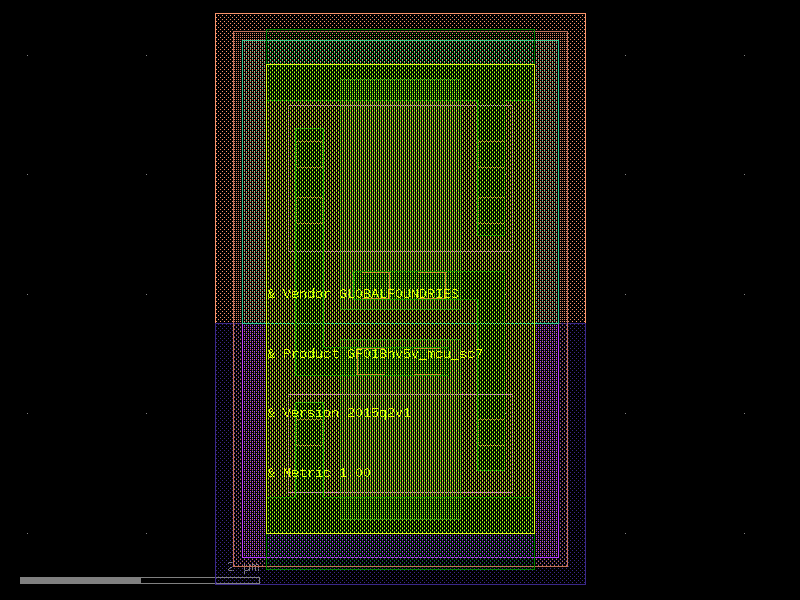Select the '& Metric 1.00' text label
Screen dimensions: 800x600
319,472
